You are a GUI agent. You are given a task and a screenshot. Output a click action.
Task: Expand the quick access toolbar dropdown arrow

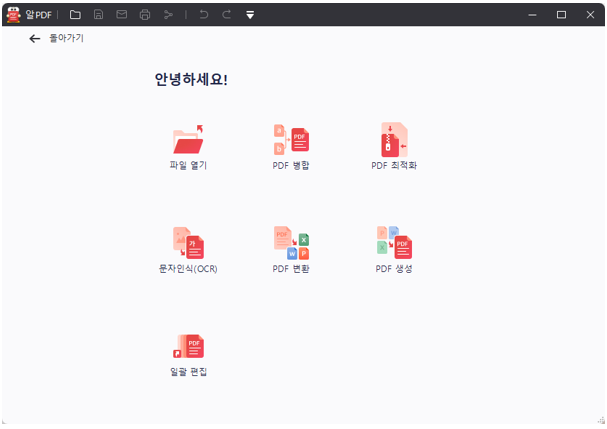coord(250,15)
